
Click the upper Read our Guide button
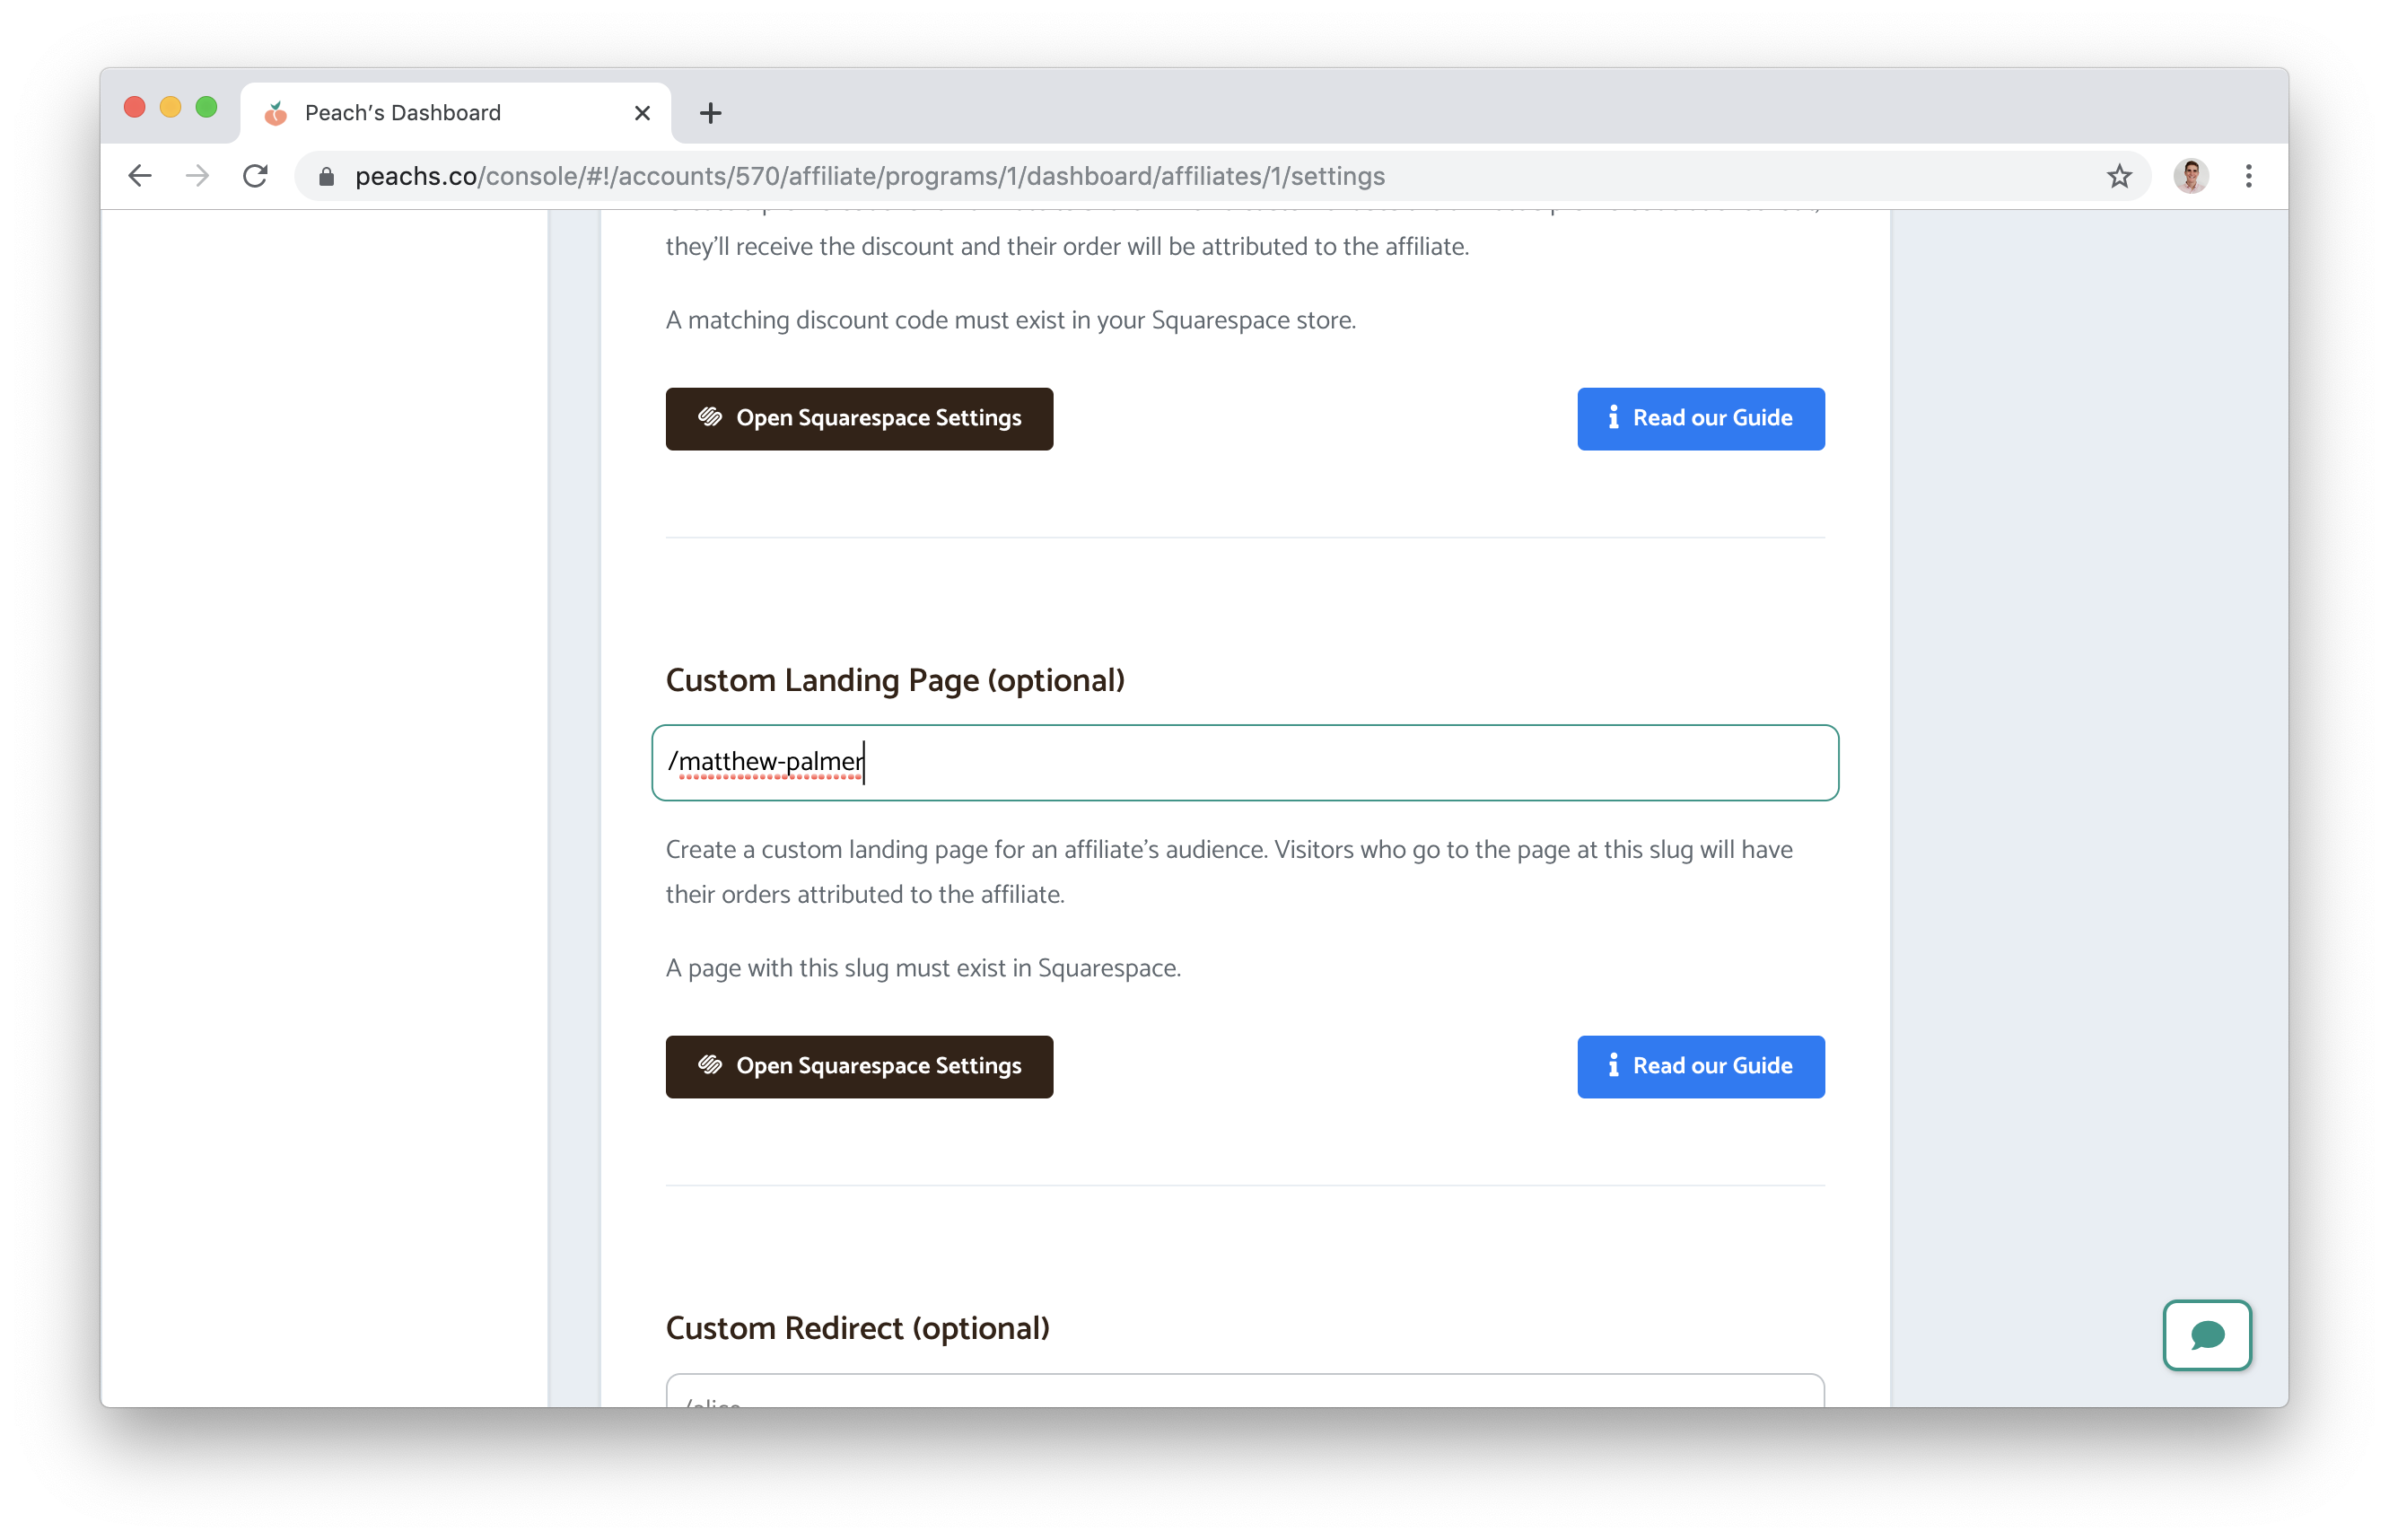pos(1700,418)
